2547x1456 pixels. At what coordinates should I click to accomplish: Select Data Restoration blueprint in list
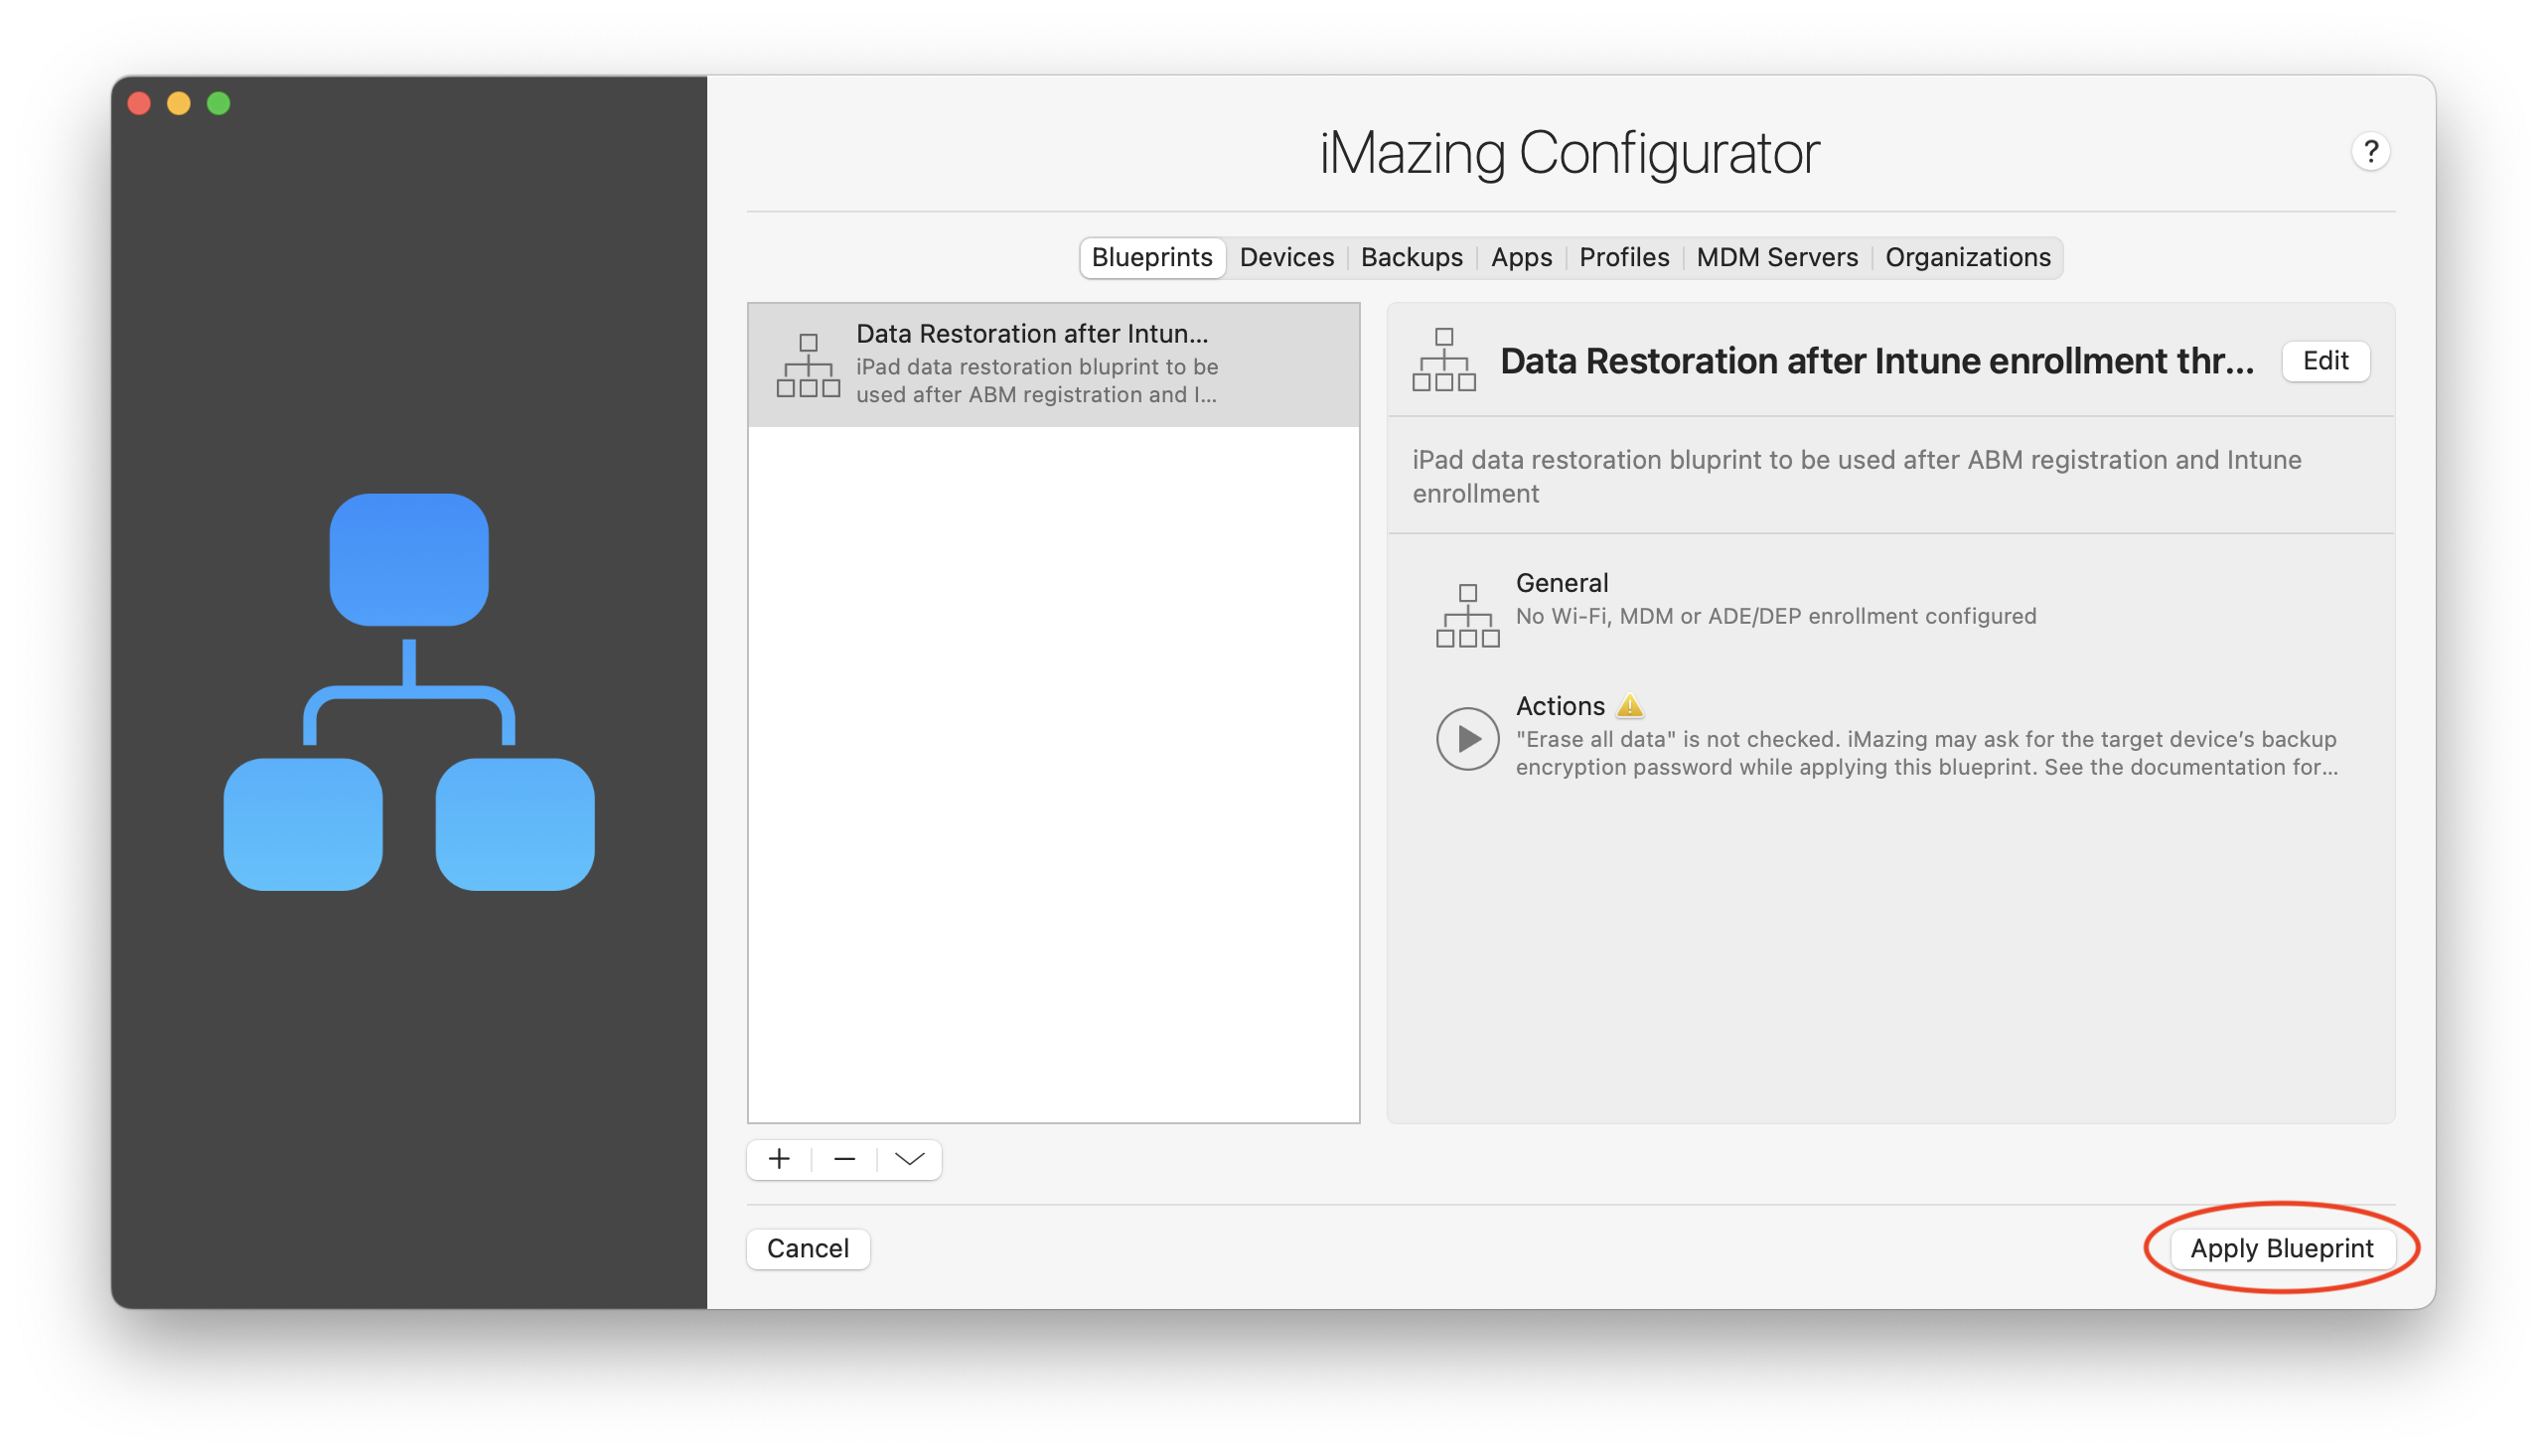coord(1052,365)
